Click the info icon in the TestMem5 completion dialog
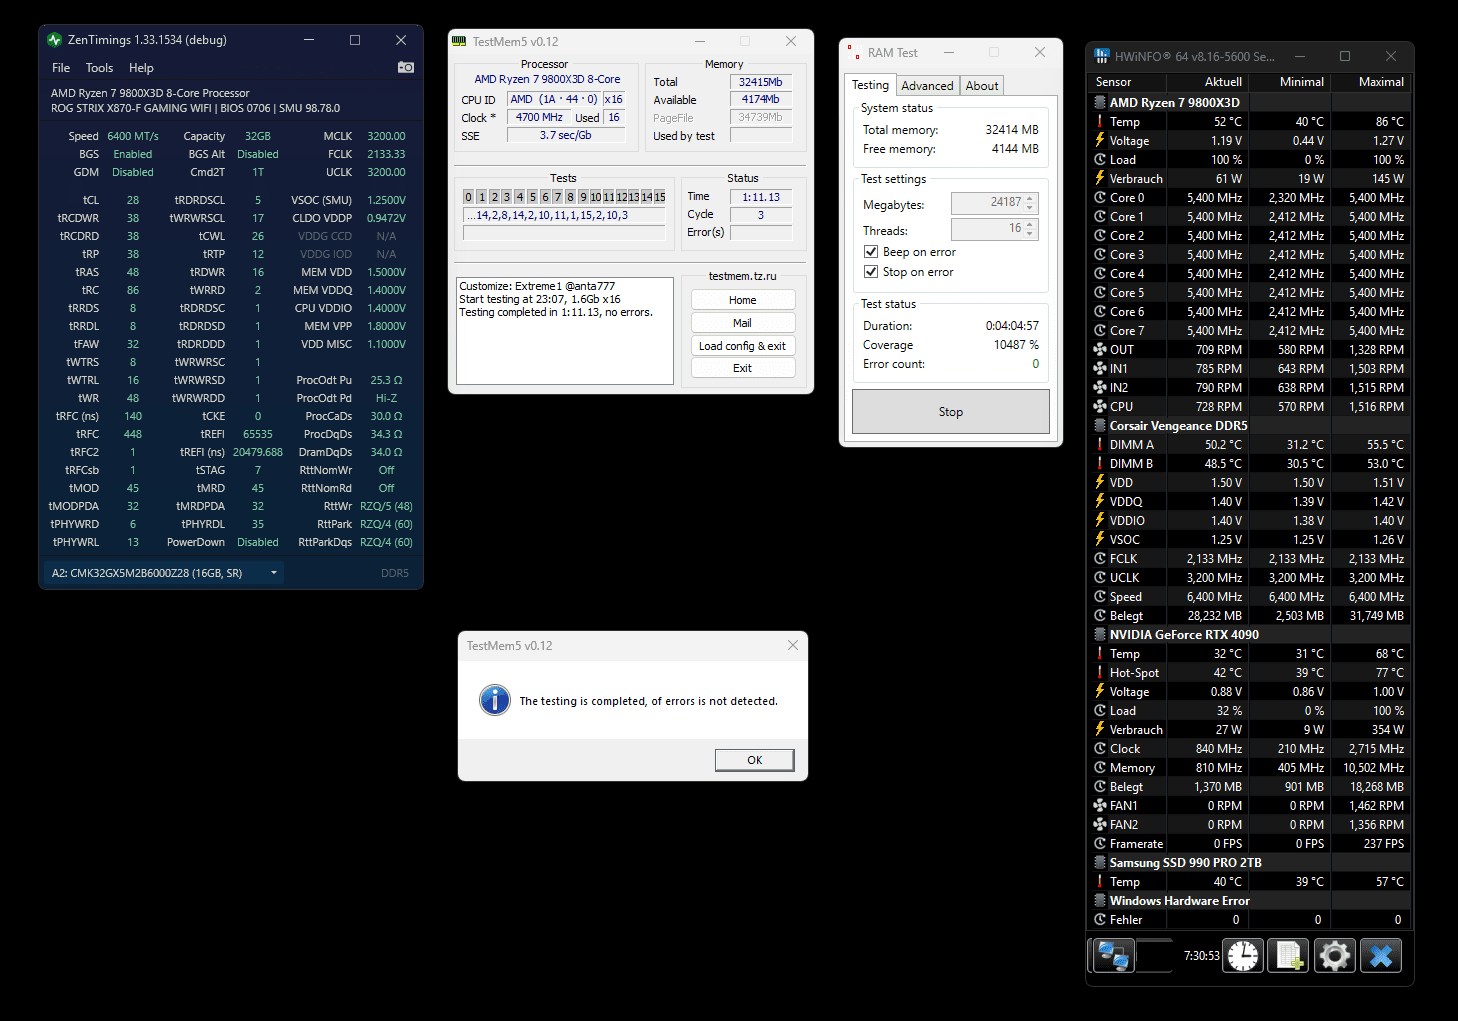The height and width of the screenshot is (1021, 1458). tap(495, 700)
